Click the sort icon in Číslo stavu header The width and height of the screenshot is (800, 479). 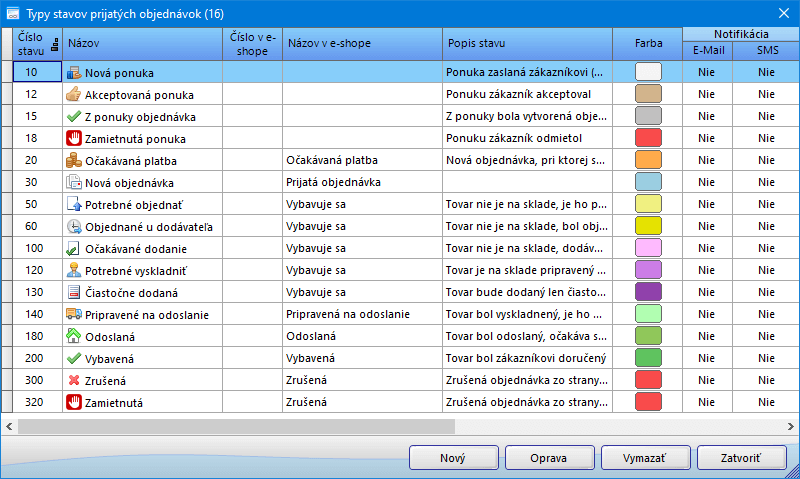(x=53, y=43)
